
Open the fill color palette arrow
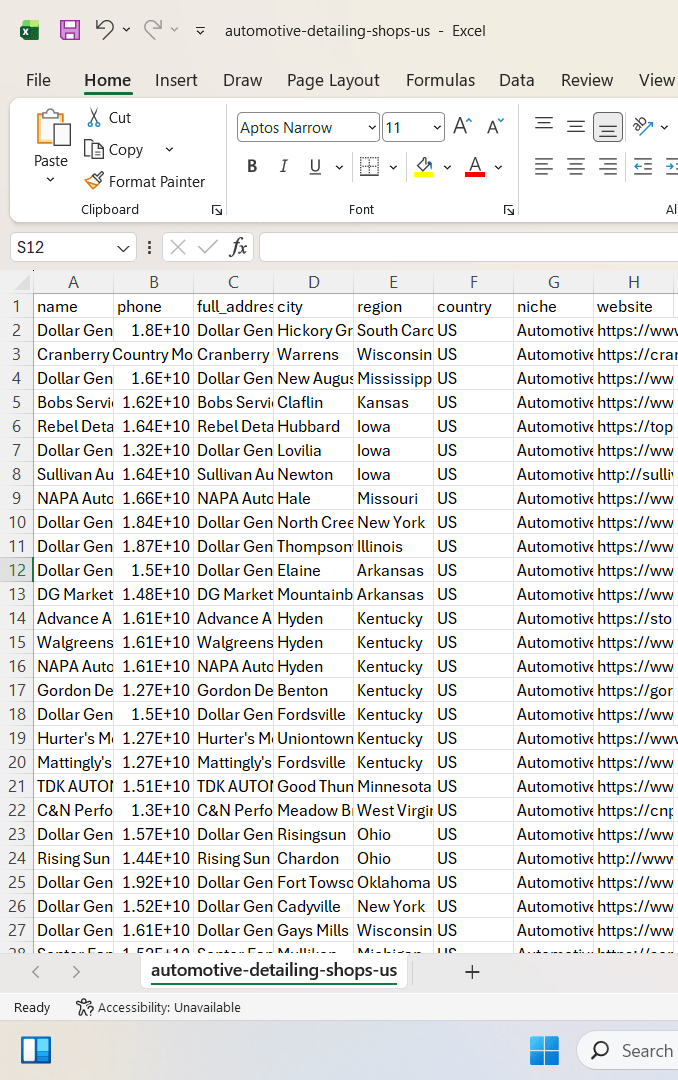coord(447,167)
